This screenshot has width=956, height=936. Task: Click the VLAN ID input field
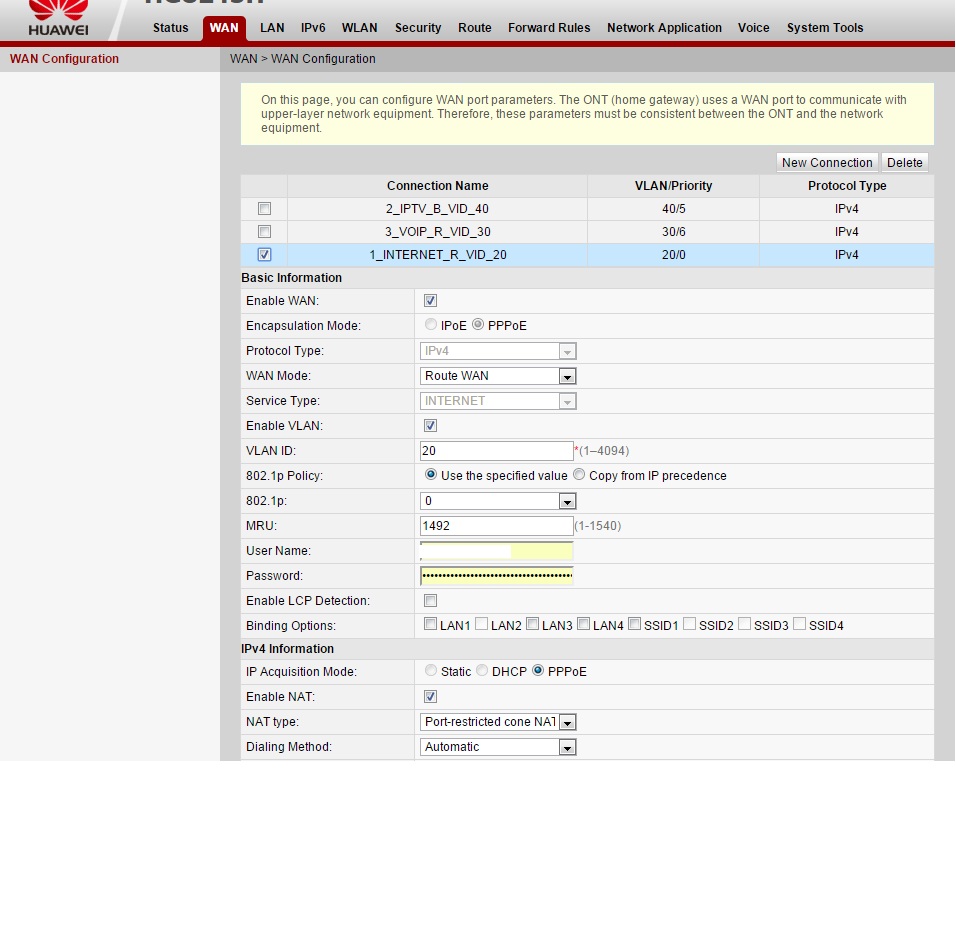click(496, 451)
